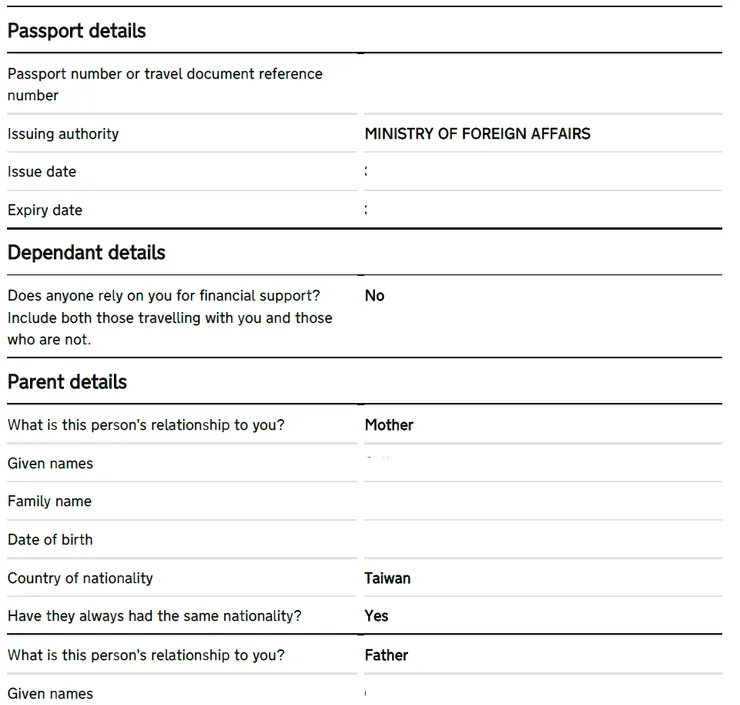The image size is (740, 705).
Task: Select the Country of nationality label
Action: click(x=80, y=578)
